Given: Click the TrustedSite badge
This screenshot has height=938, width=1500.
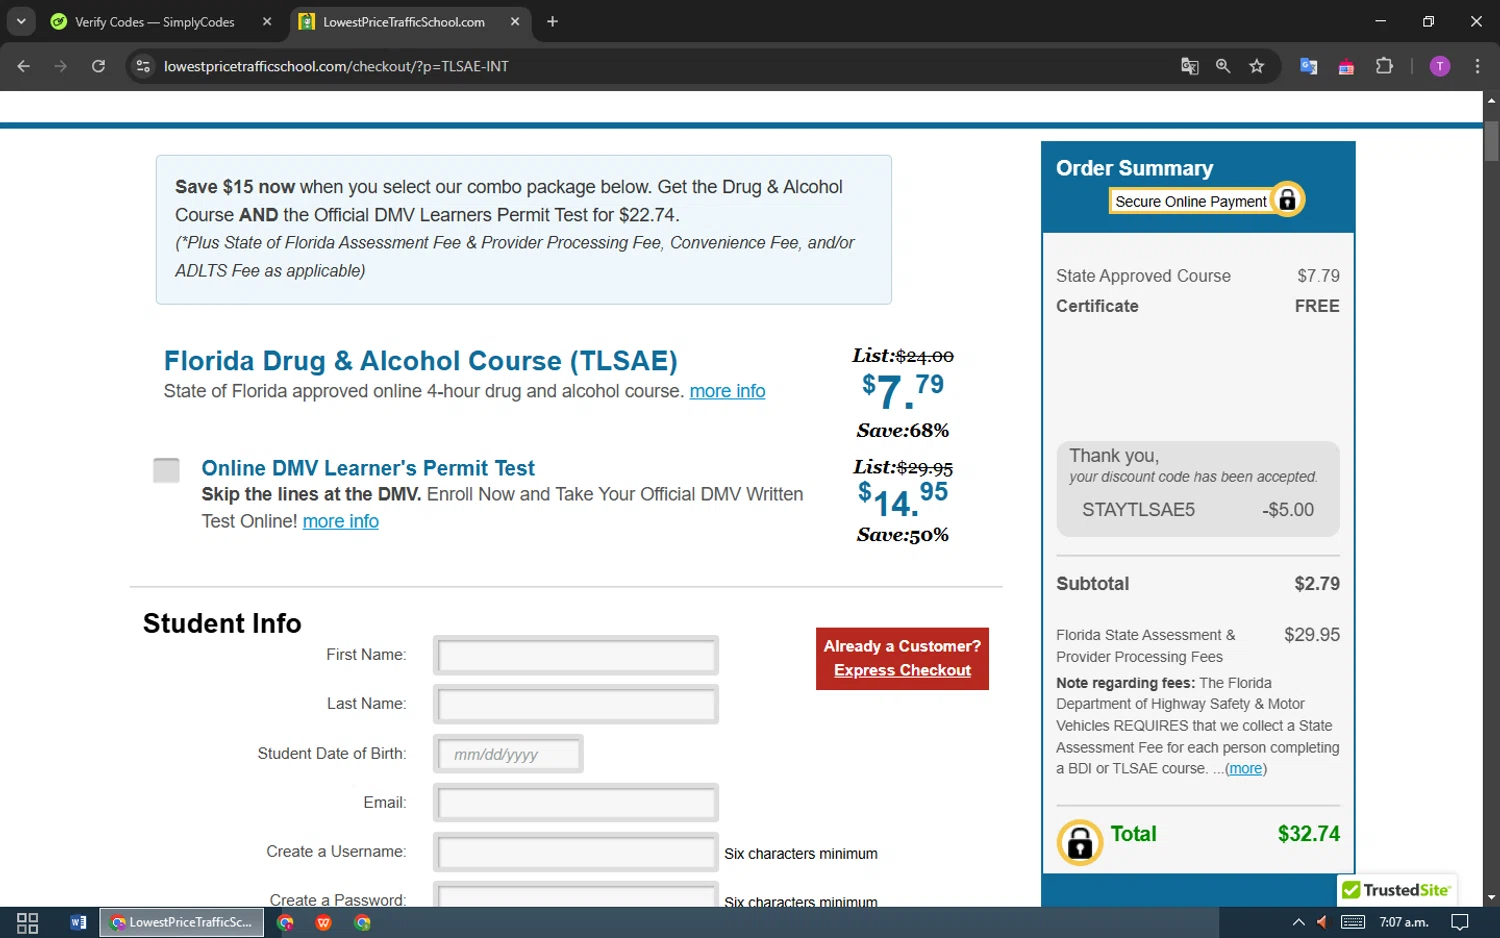Looking at the screenshot, I should [x=1397, y=890].
